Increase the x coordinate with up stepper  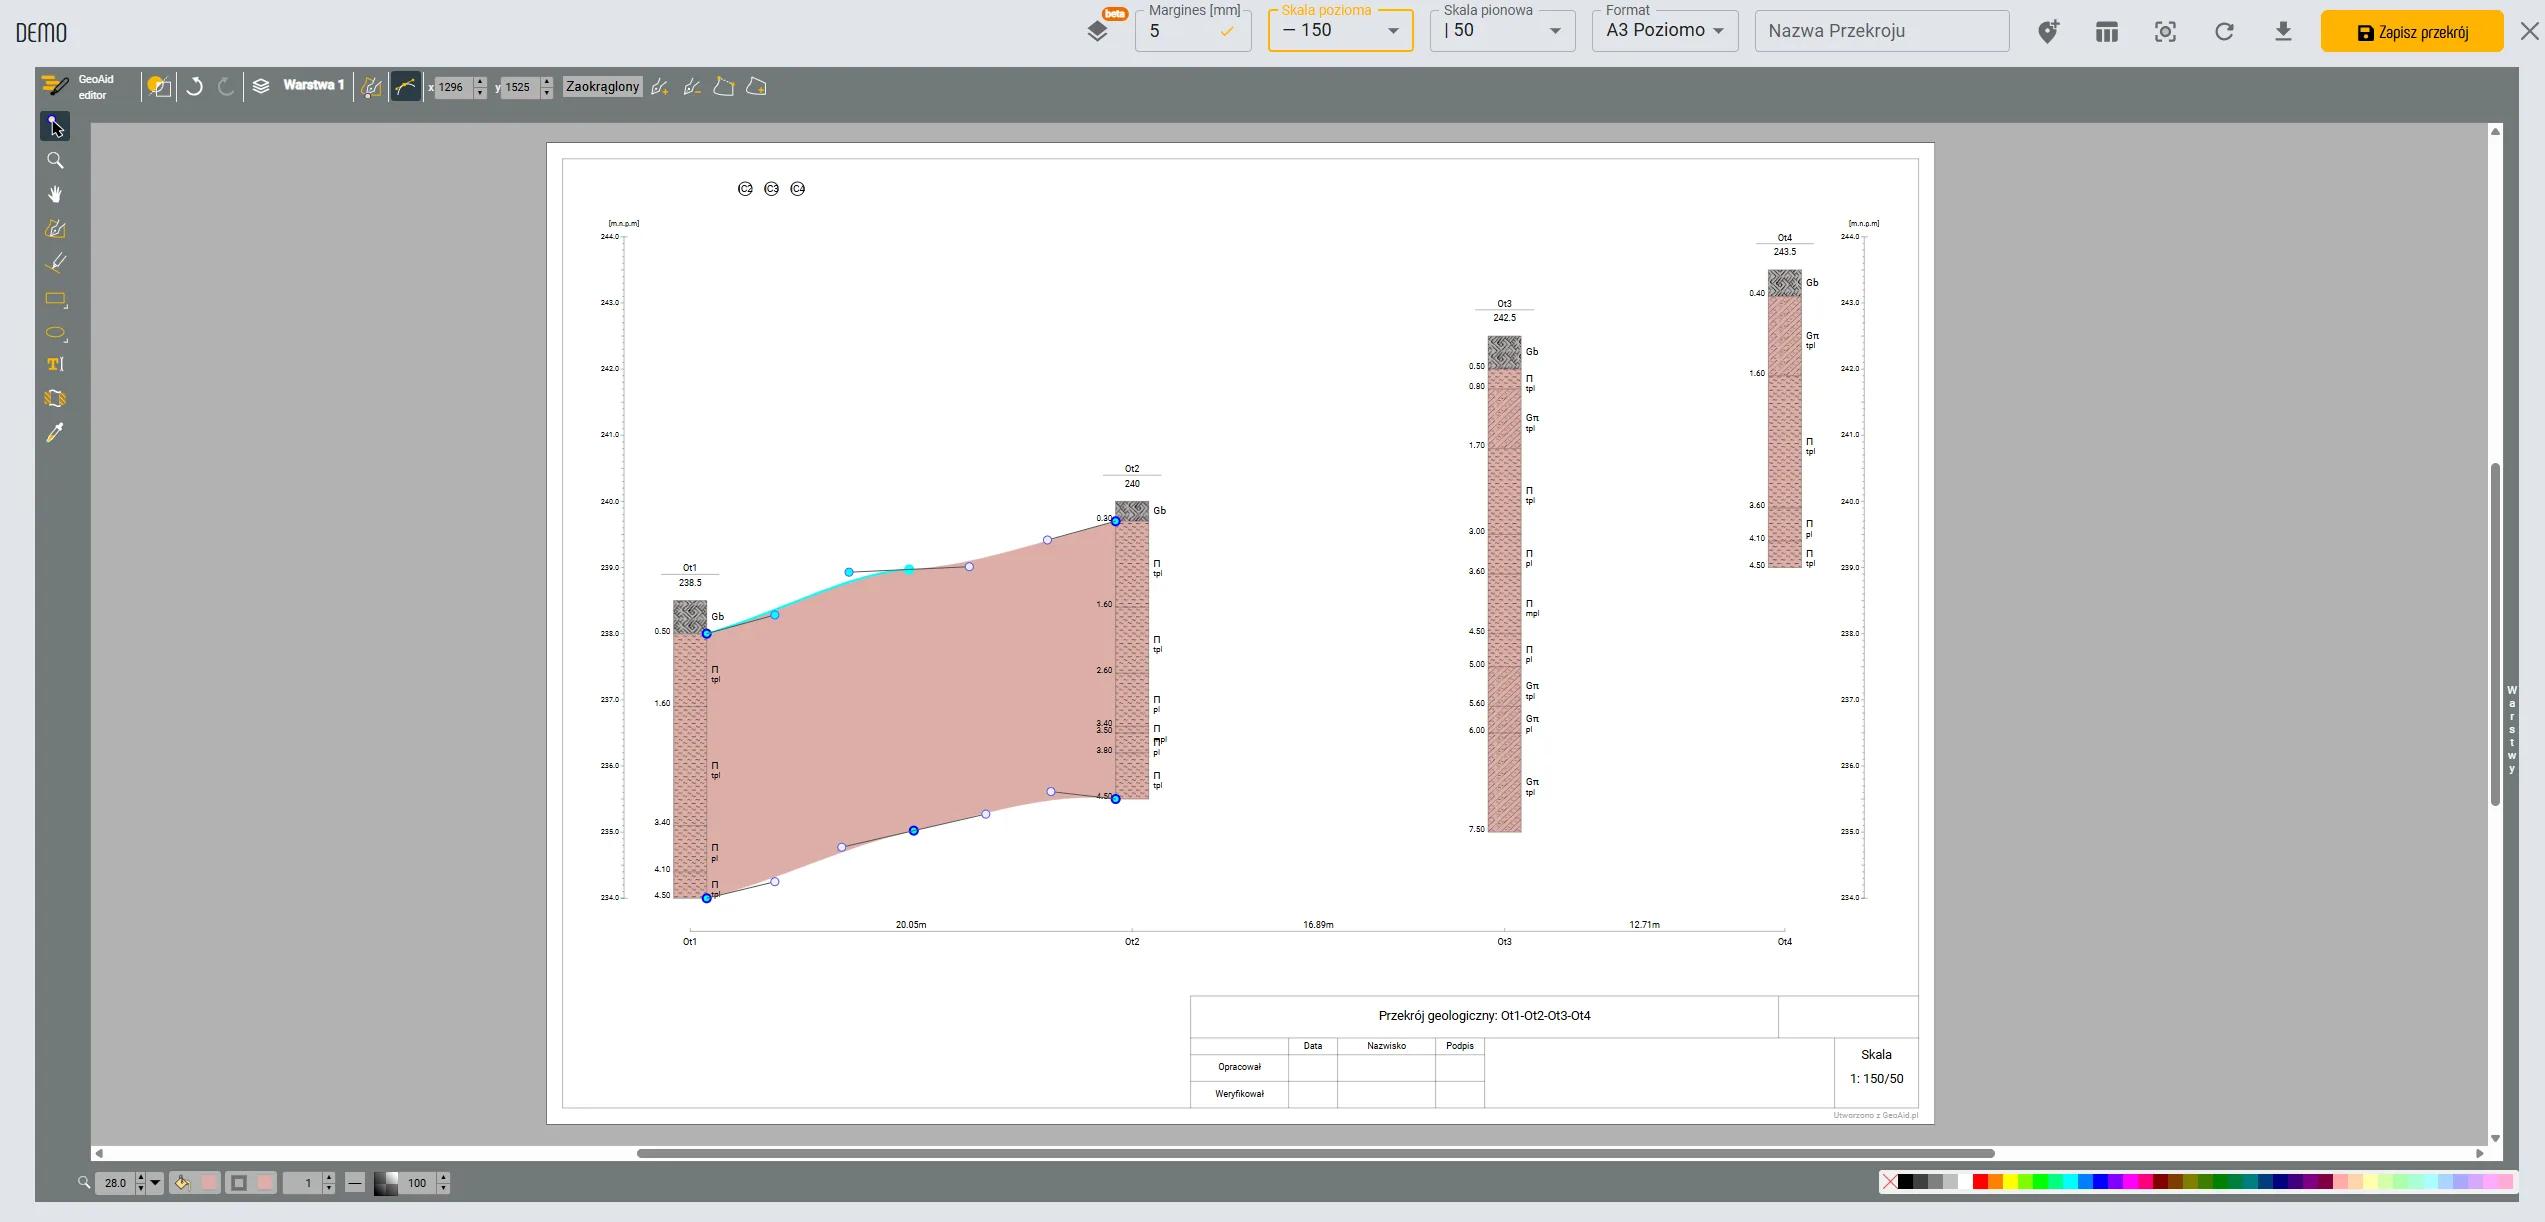point(480,82)
